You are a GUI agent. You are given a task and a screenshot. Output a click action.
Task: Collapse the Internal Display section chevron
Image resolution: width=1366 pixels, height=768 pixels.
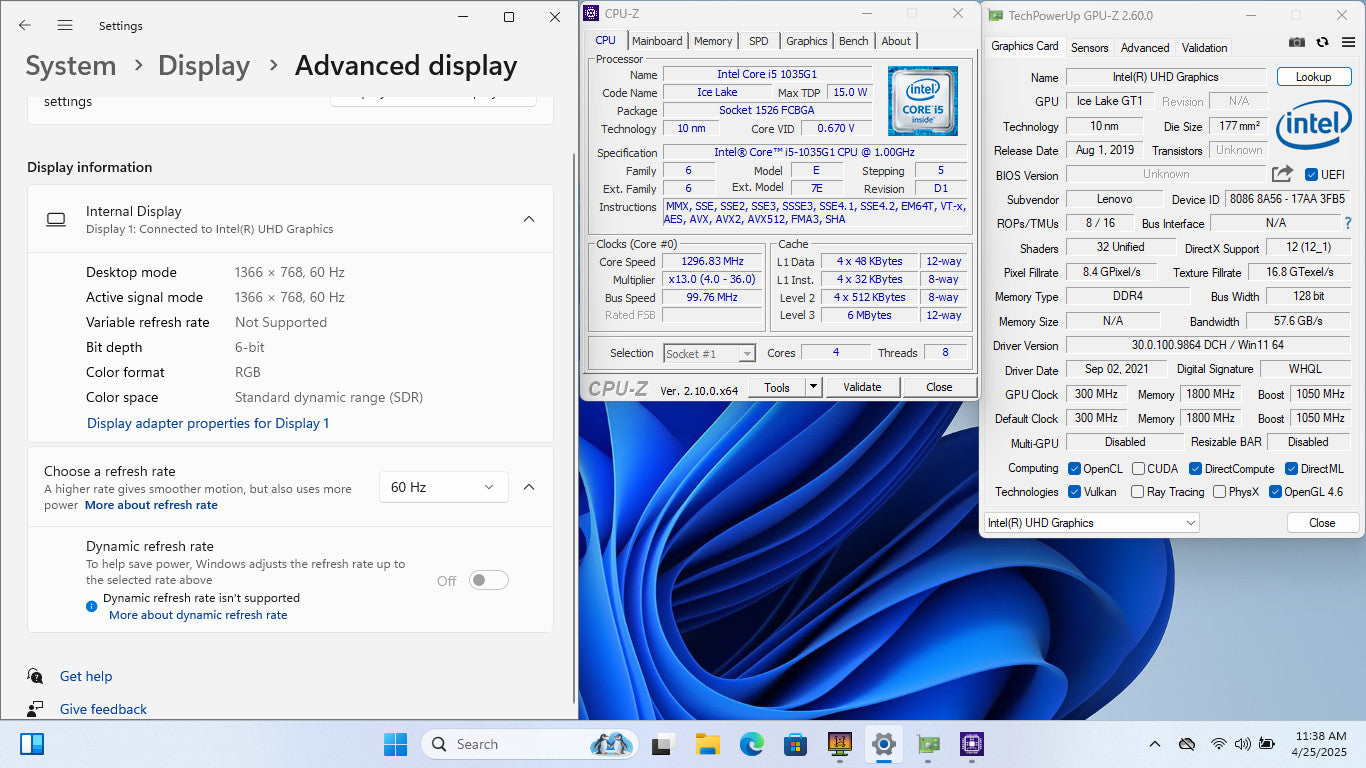pos(529,219)
